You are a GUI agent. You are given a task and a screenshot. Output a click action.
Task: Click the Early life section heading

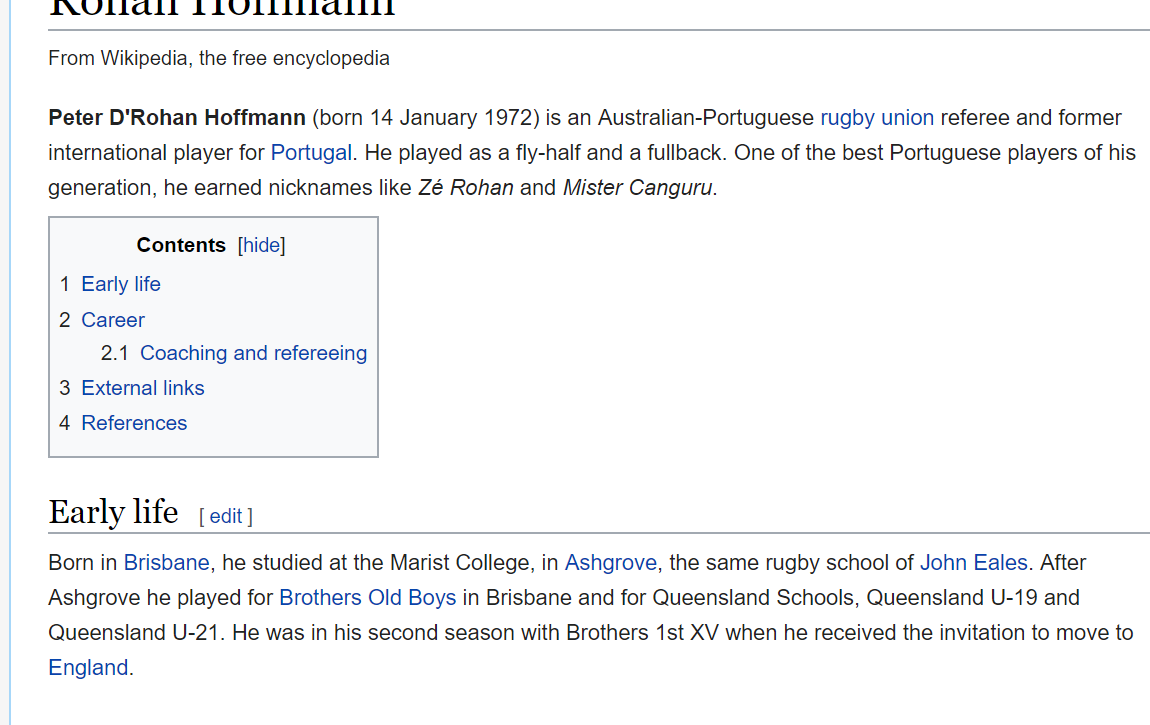tap(113, 512)
